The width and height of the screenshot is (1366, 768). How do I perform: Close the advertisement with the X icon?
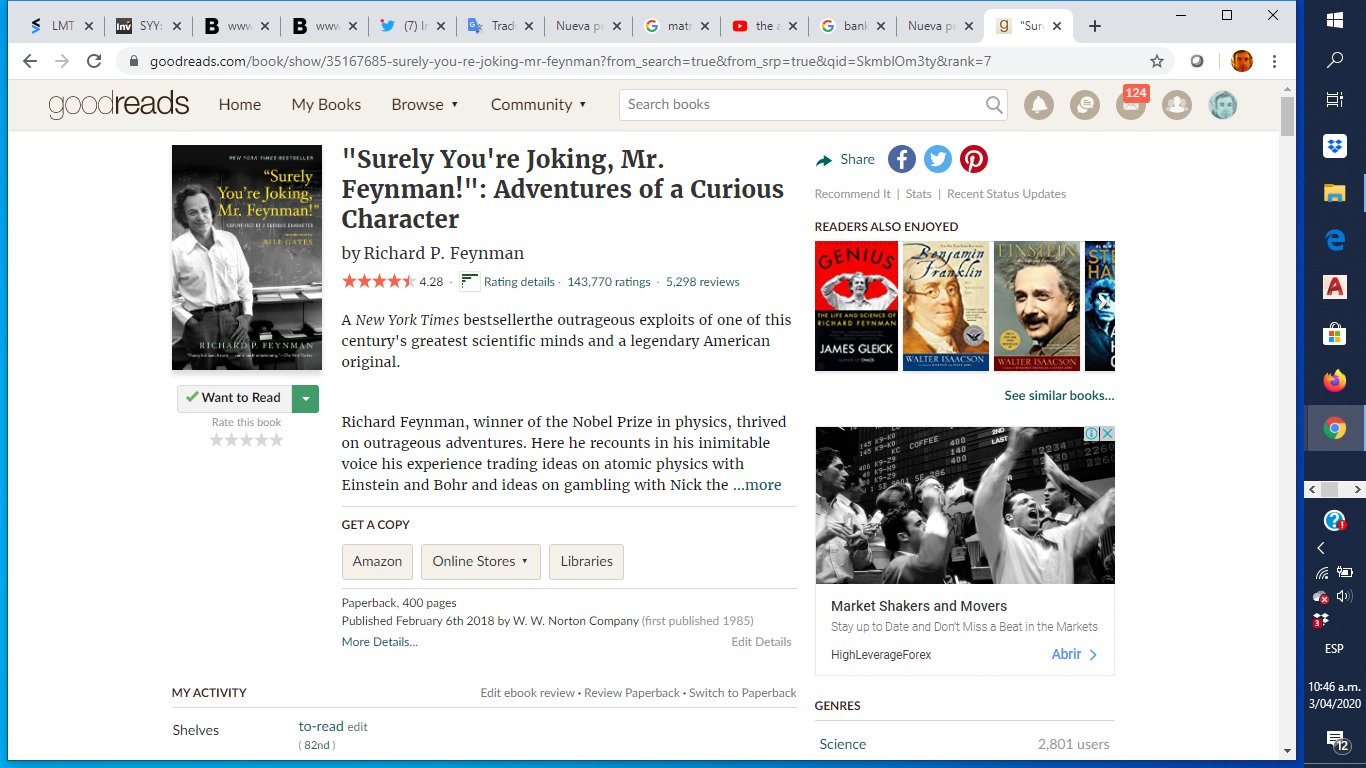[1107, 434]
